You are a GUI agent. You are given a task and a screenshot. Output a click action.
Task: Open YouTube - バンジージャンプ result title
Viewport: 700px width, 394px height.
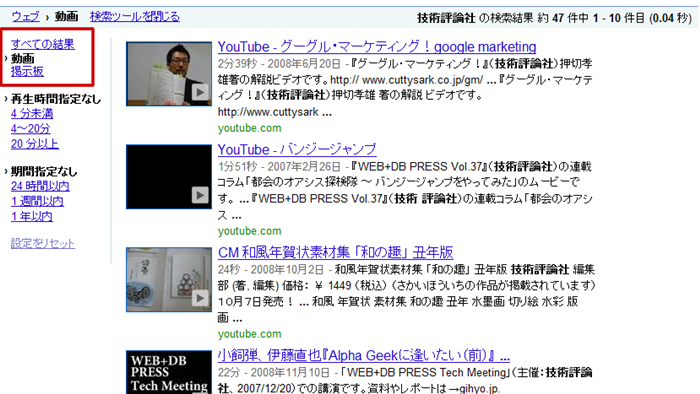(x=297, y=149)
